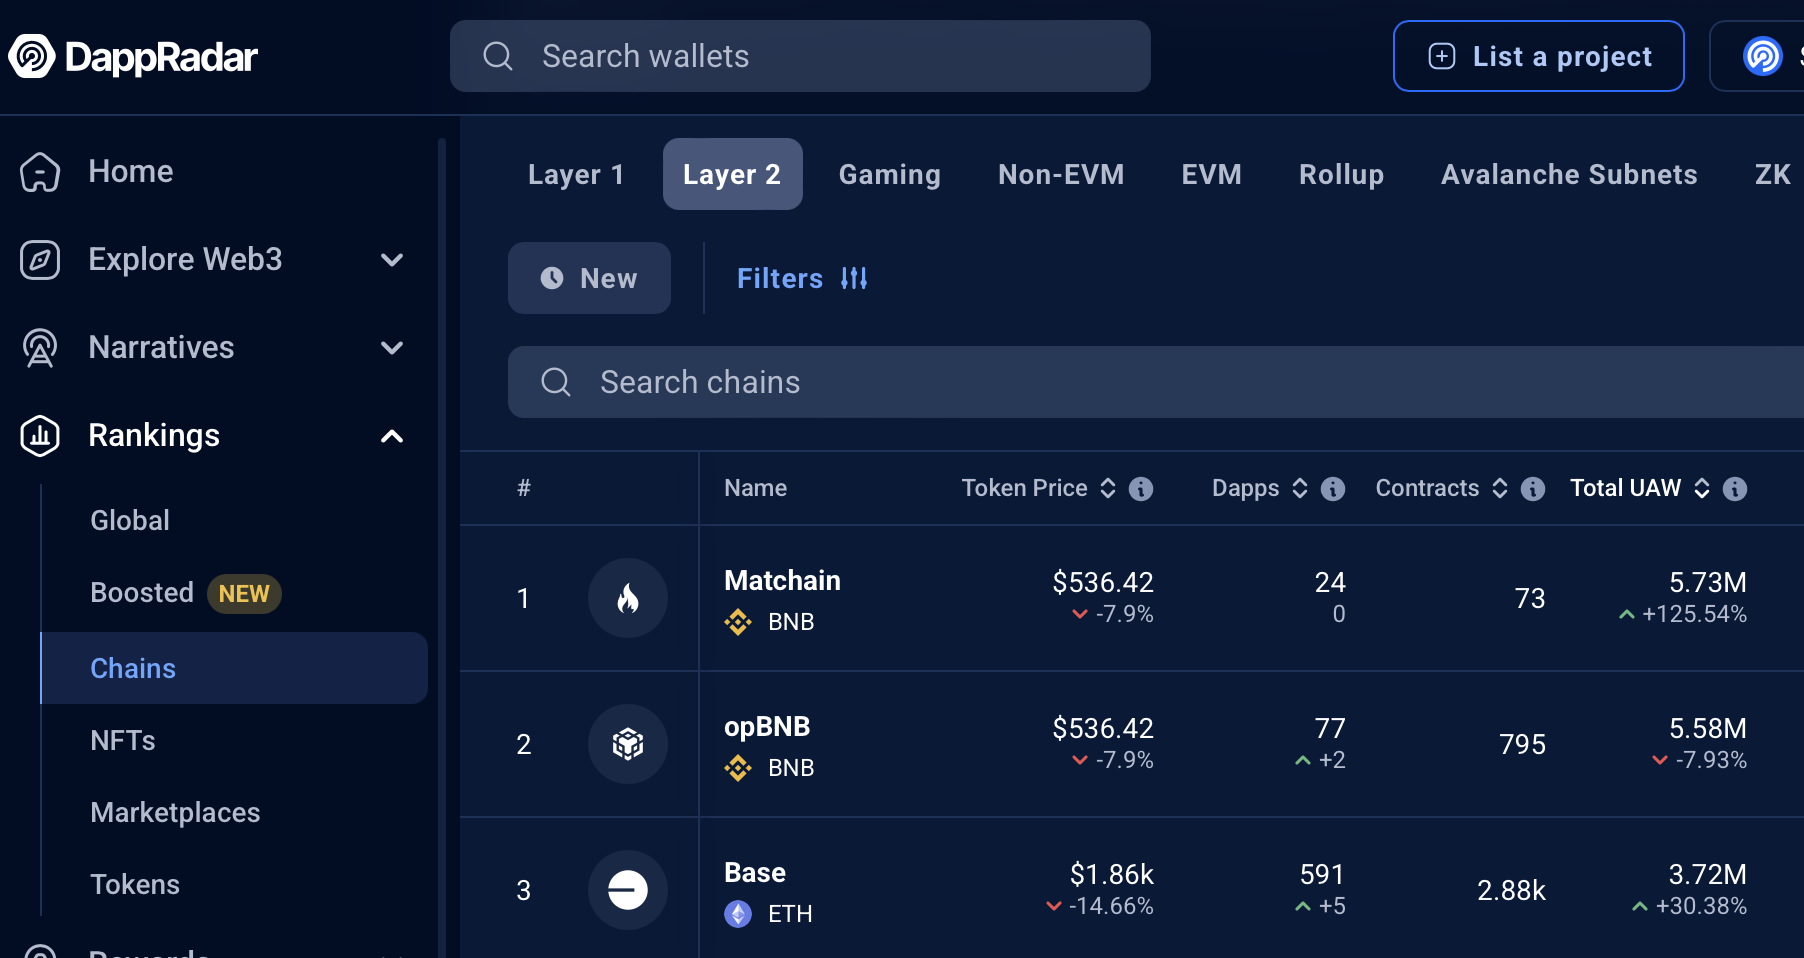Viewport: 1804px width, 958px height.
Task: Switch to the Rollup tab
Action: [x=1341, y=174]
